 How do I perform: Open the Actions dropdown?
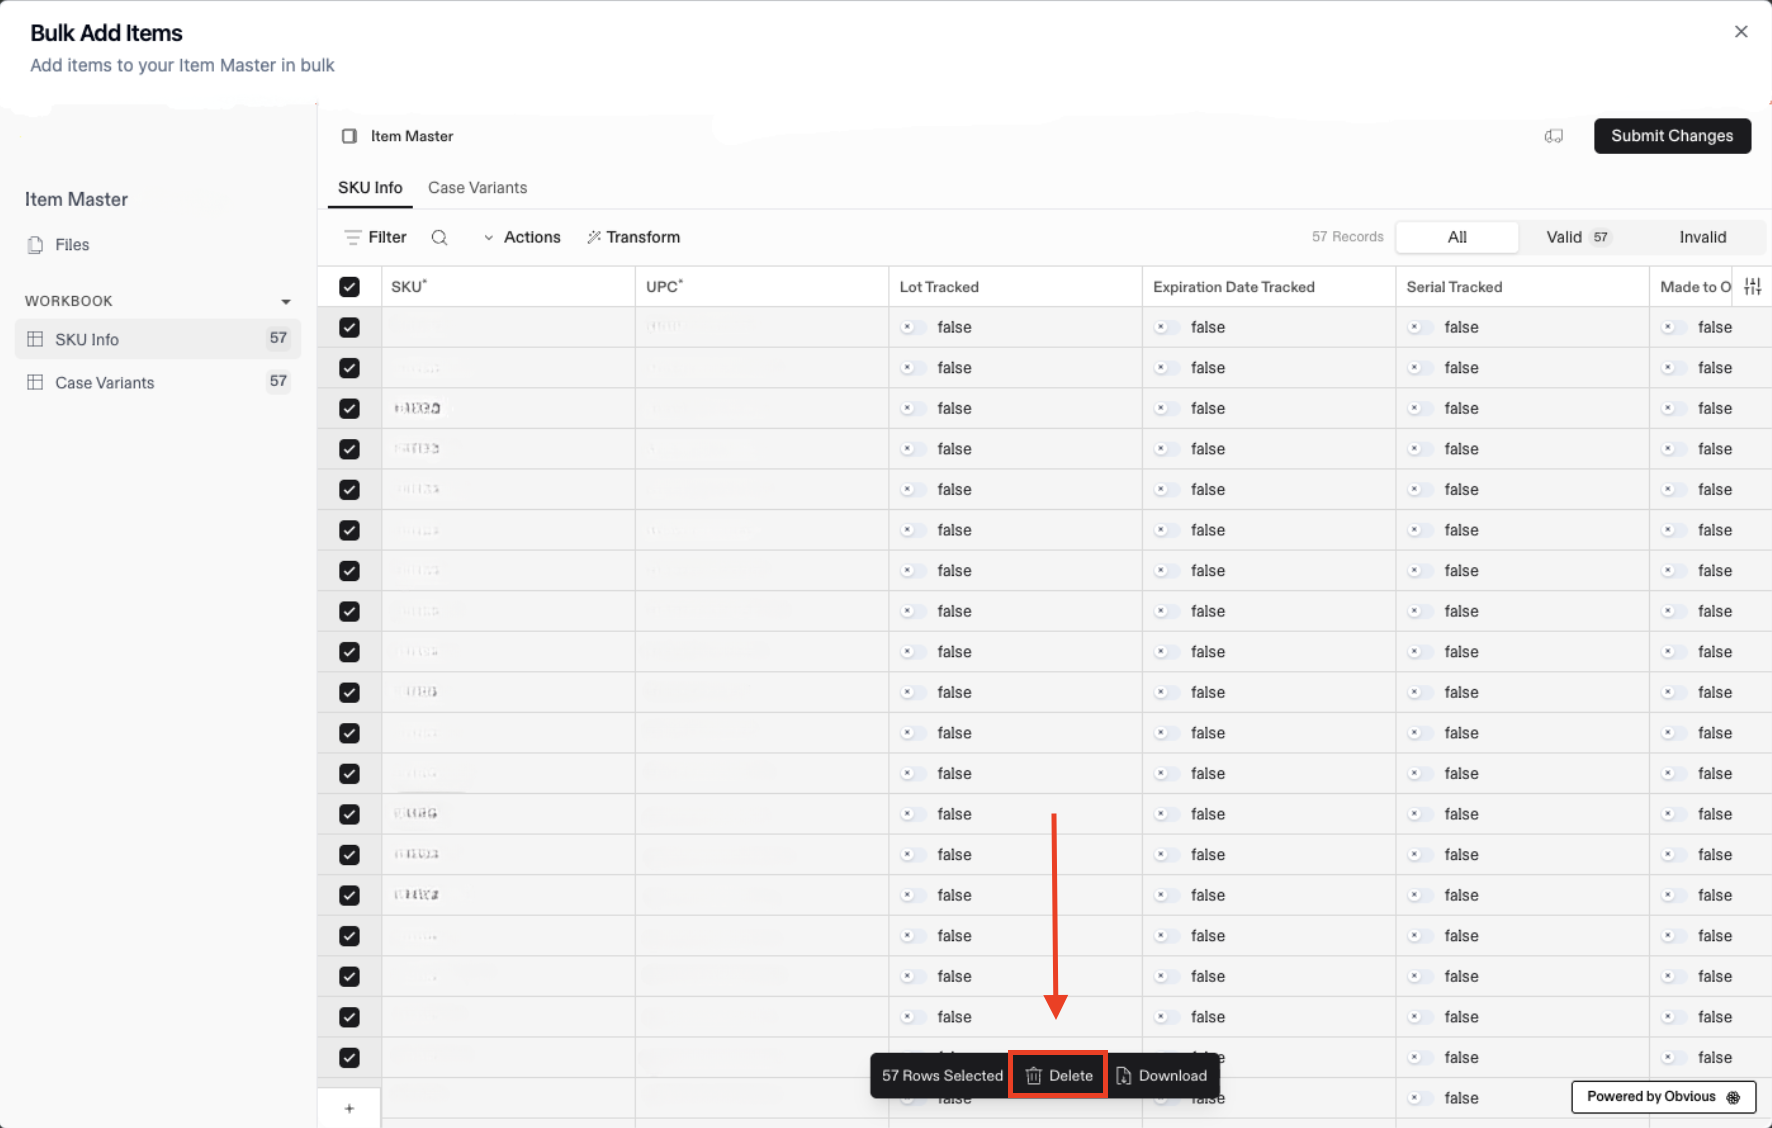522,238
